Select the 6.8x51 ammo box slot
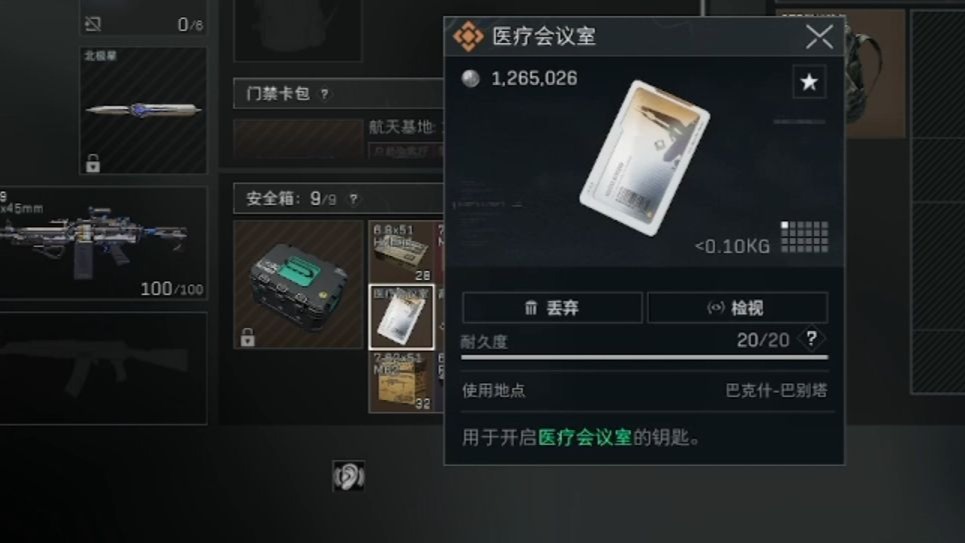Image resolution: width=965 pixels, height=543 pixels. click(x=401, y=252)
